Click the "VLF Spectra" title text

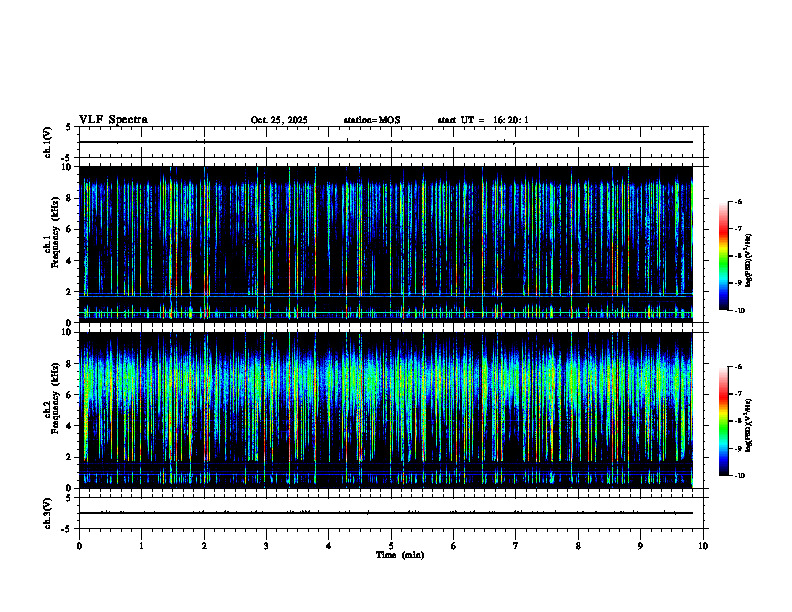click(113, 120)
